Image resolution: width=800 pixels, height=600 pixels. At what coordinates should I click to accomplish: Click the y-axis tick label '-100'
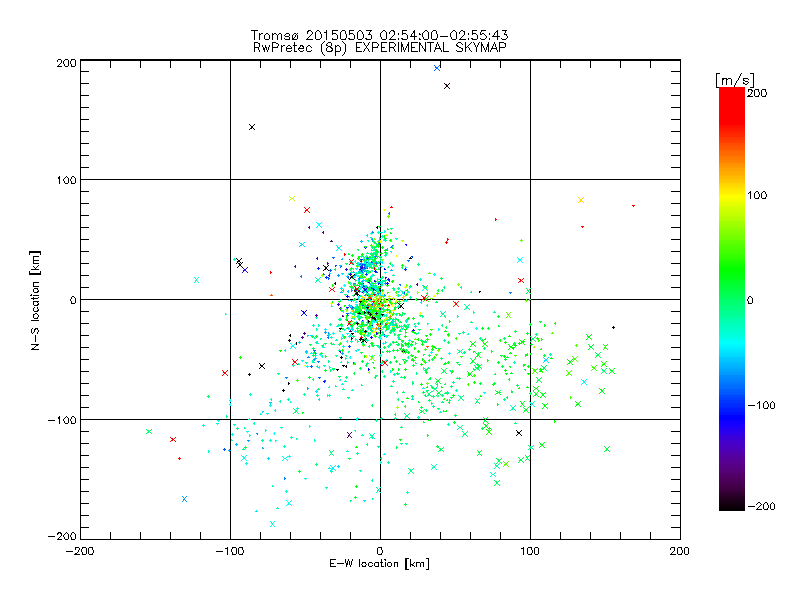click(62, 420)
